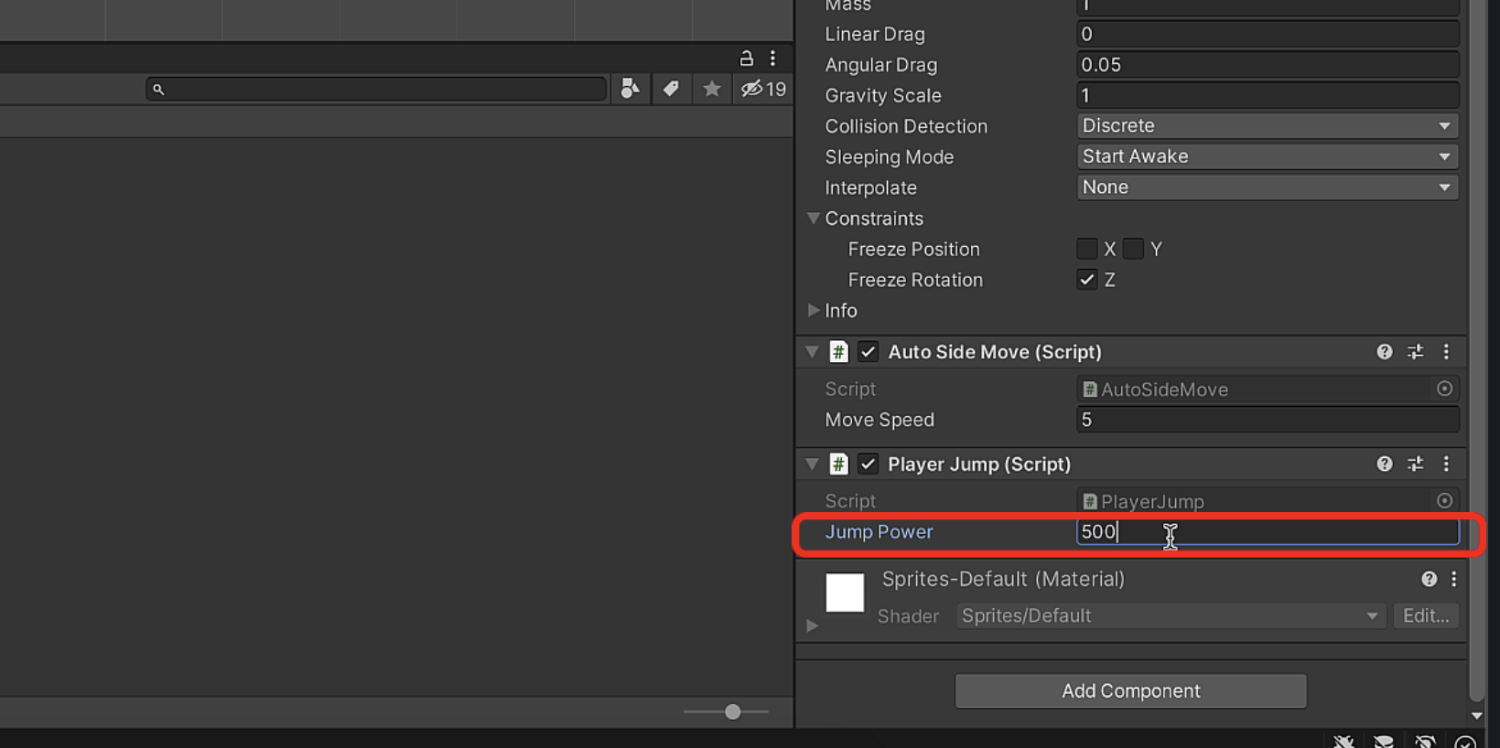1500x748 pixels.
Task: Click the Auto Side Move script icon
Action: [x=839, y=352]
